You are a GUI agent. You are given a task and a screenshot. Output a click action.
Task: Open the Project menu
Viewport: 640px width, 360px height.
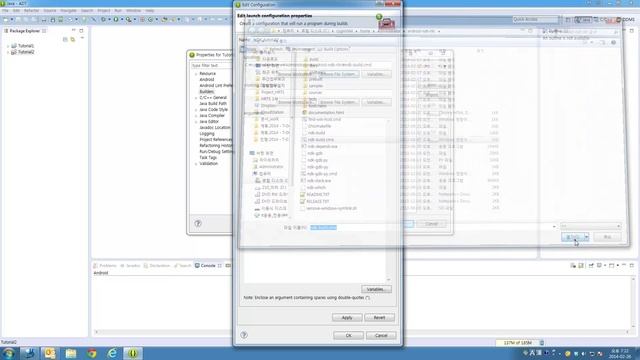tap(104, 11)
